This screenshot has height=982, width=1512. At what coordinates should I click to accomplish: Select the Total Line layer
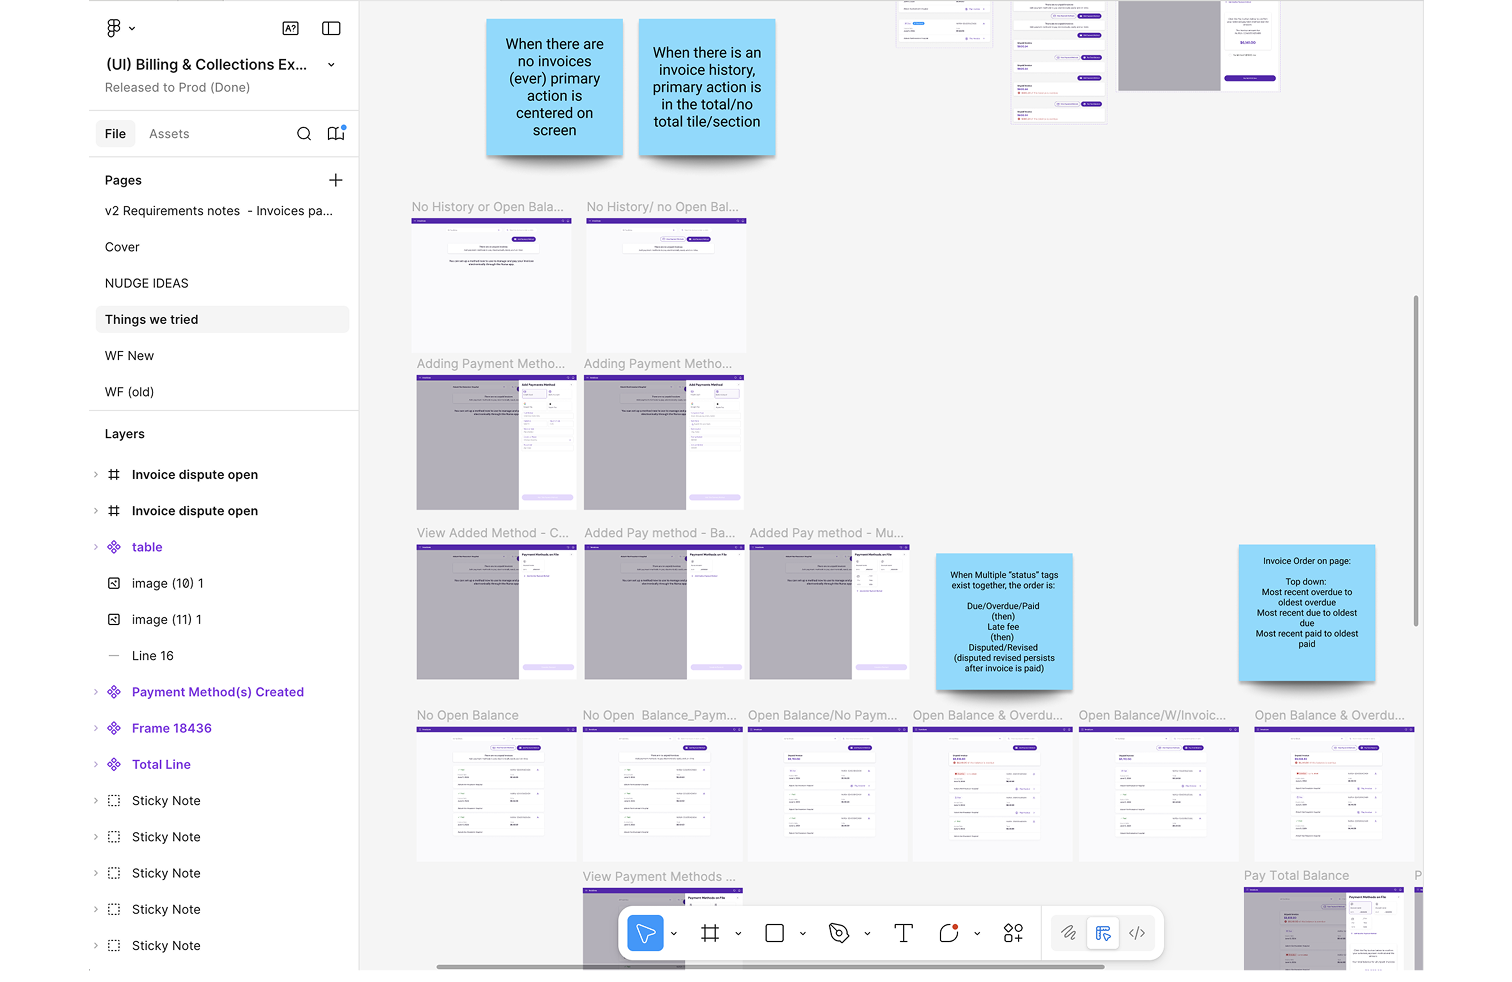161,765
